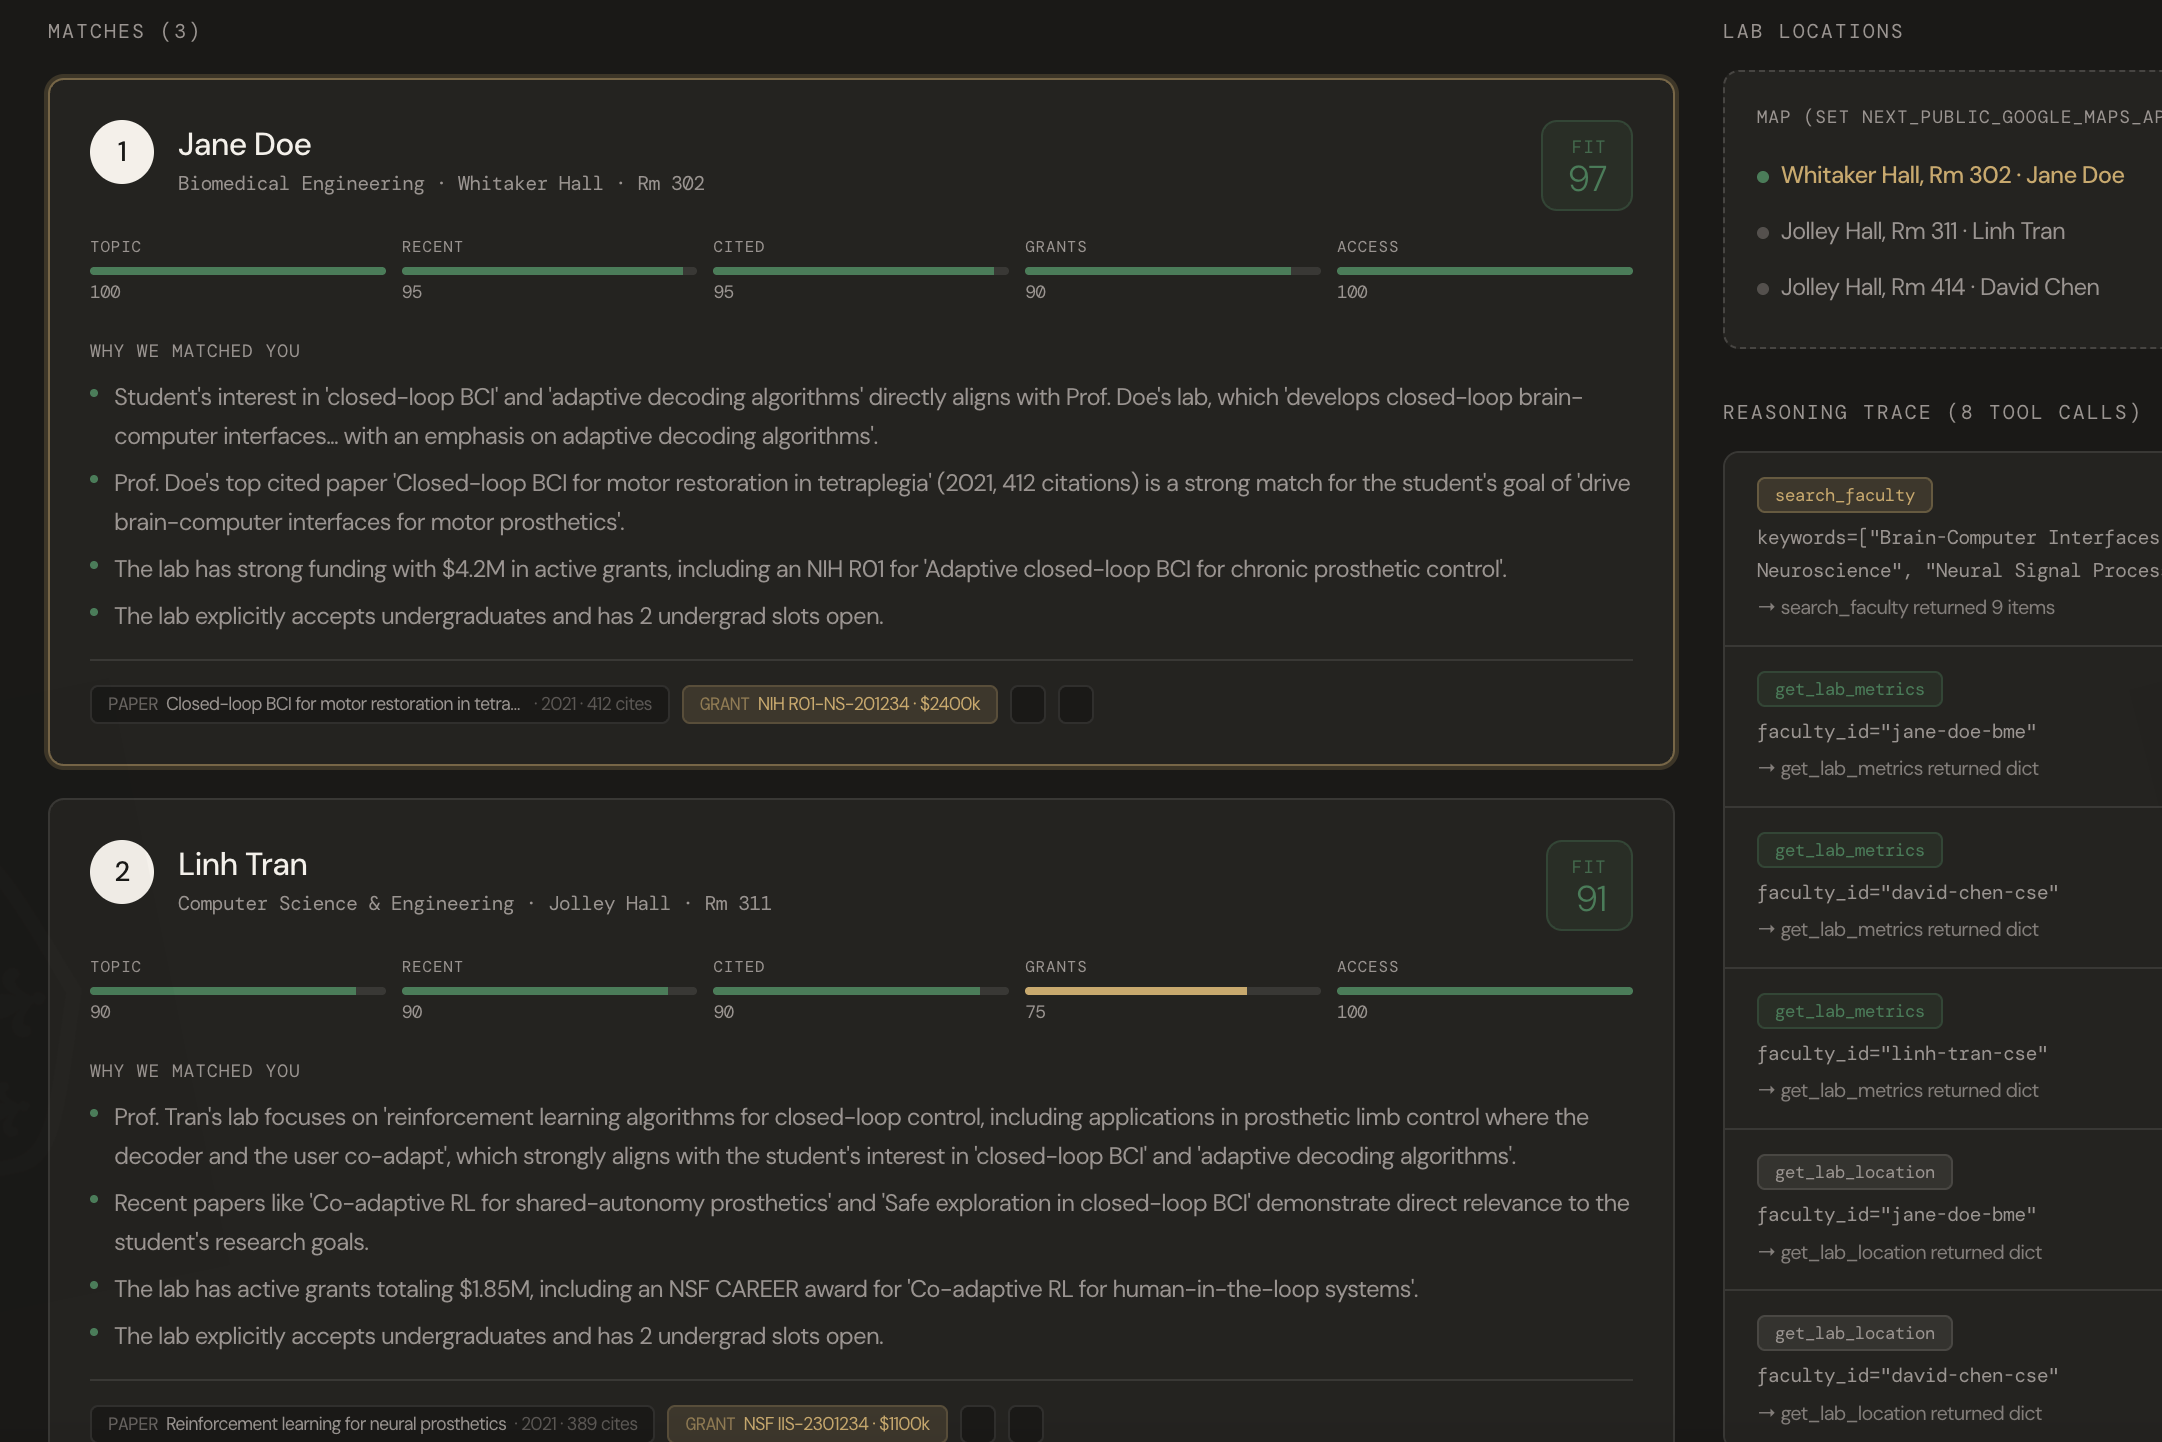Click the gray dot beside David Chen location
The height and width of the screenshot is (1442, 2162).
(x=1763, y=289)
